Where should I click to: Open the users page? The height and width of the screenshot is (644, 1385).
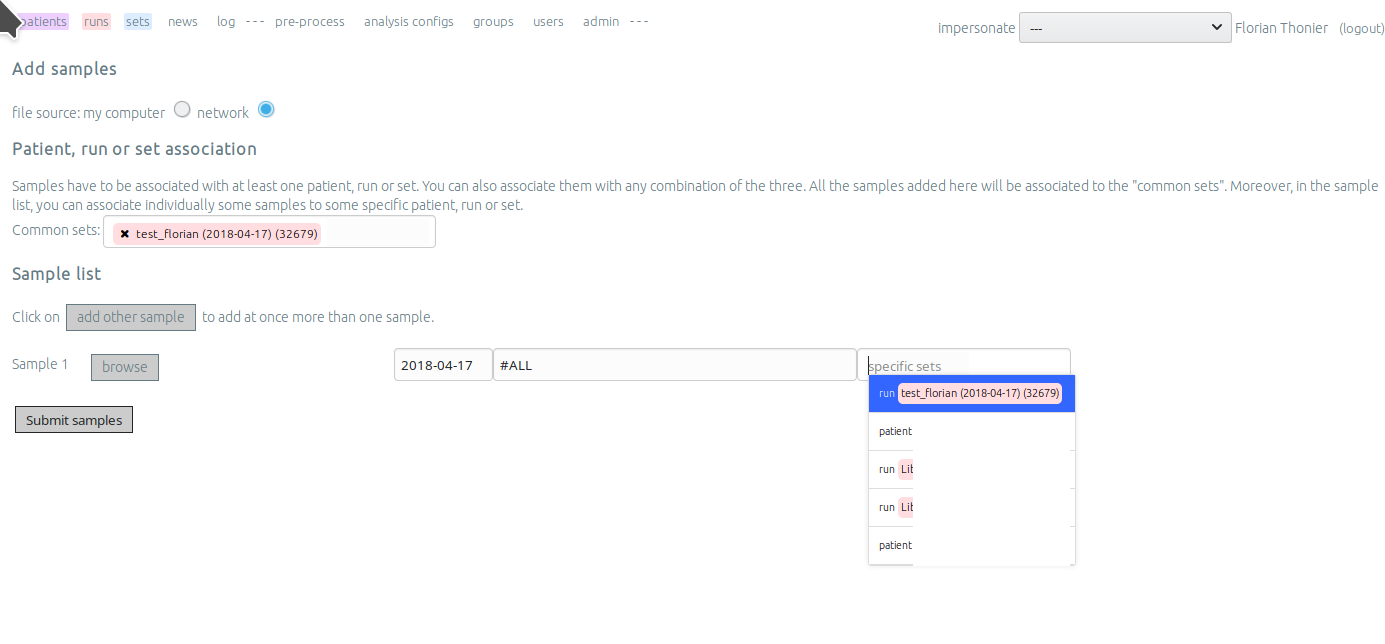(548, 21)
